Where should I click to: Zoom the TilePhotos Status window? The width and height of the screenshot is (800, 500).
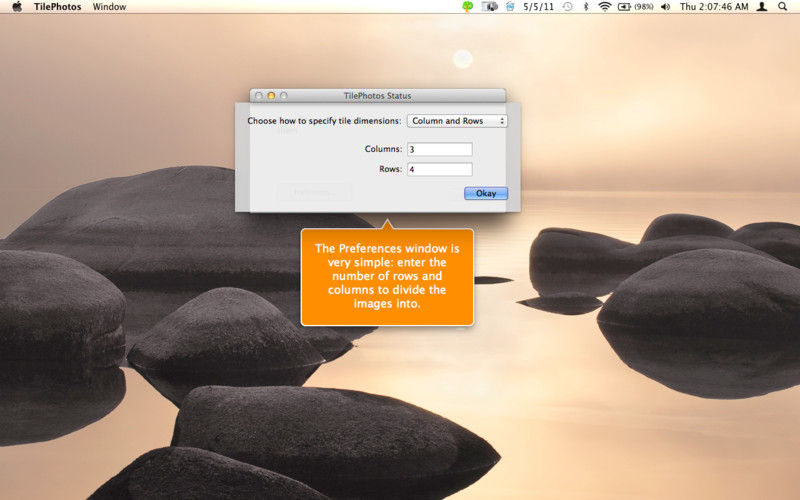pyautogui.click(x=284, y=95)
